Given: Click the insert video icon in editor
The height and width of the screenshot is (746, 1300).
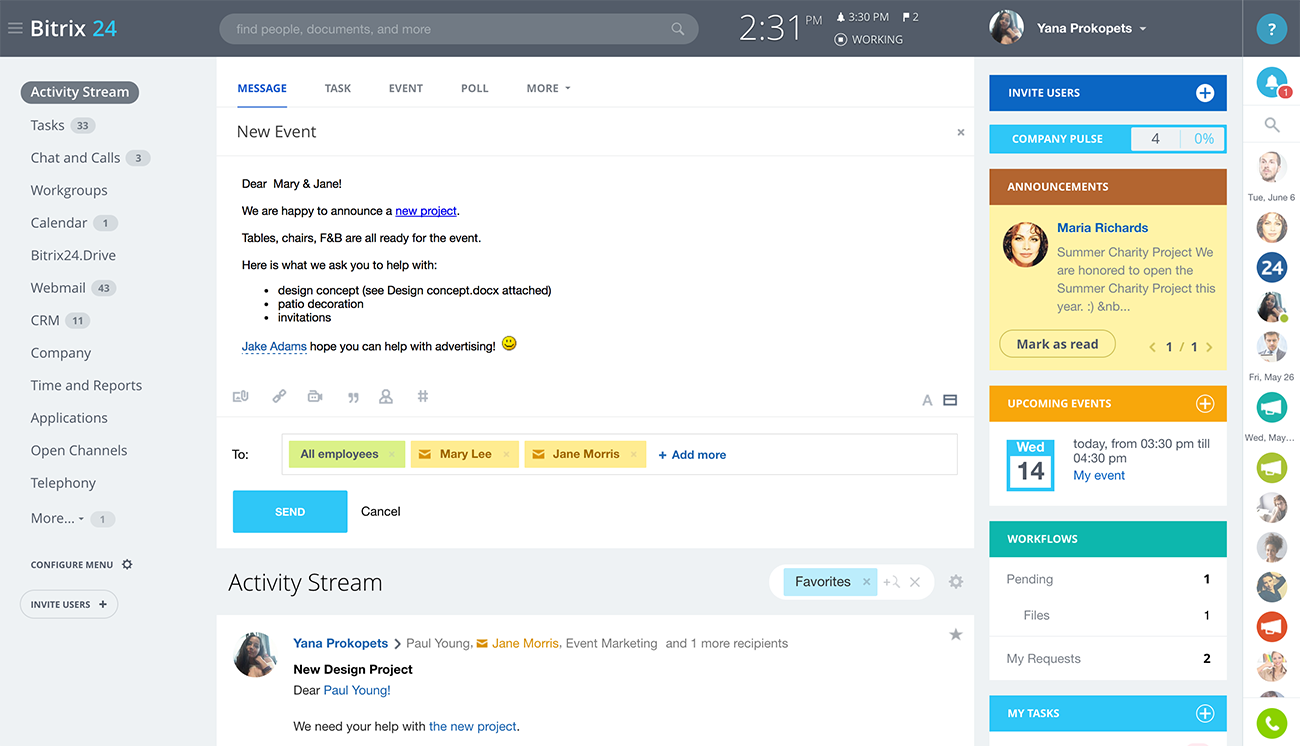Looking at the screenshot, I should click(315, 397).
